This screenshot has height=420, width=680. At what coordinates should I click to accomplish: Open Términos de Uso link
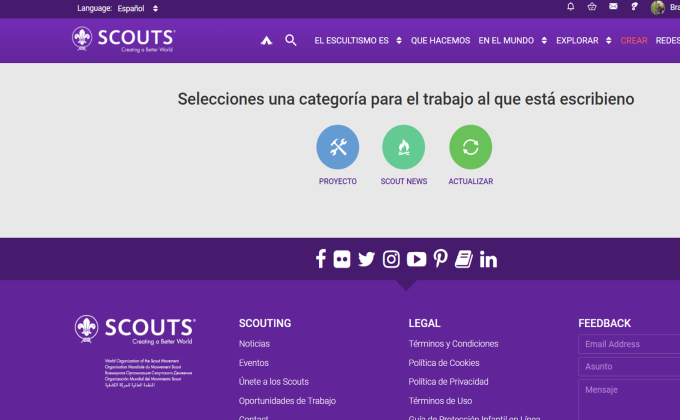click(440, 401)
